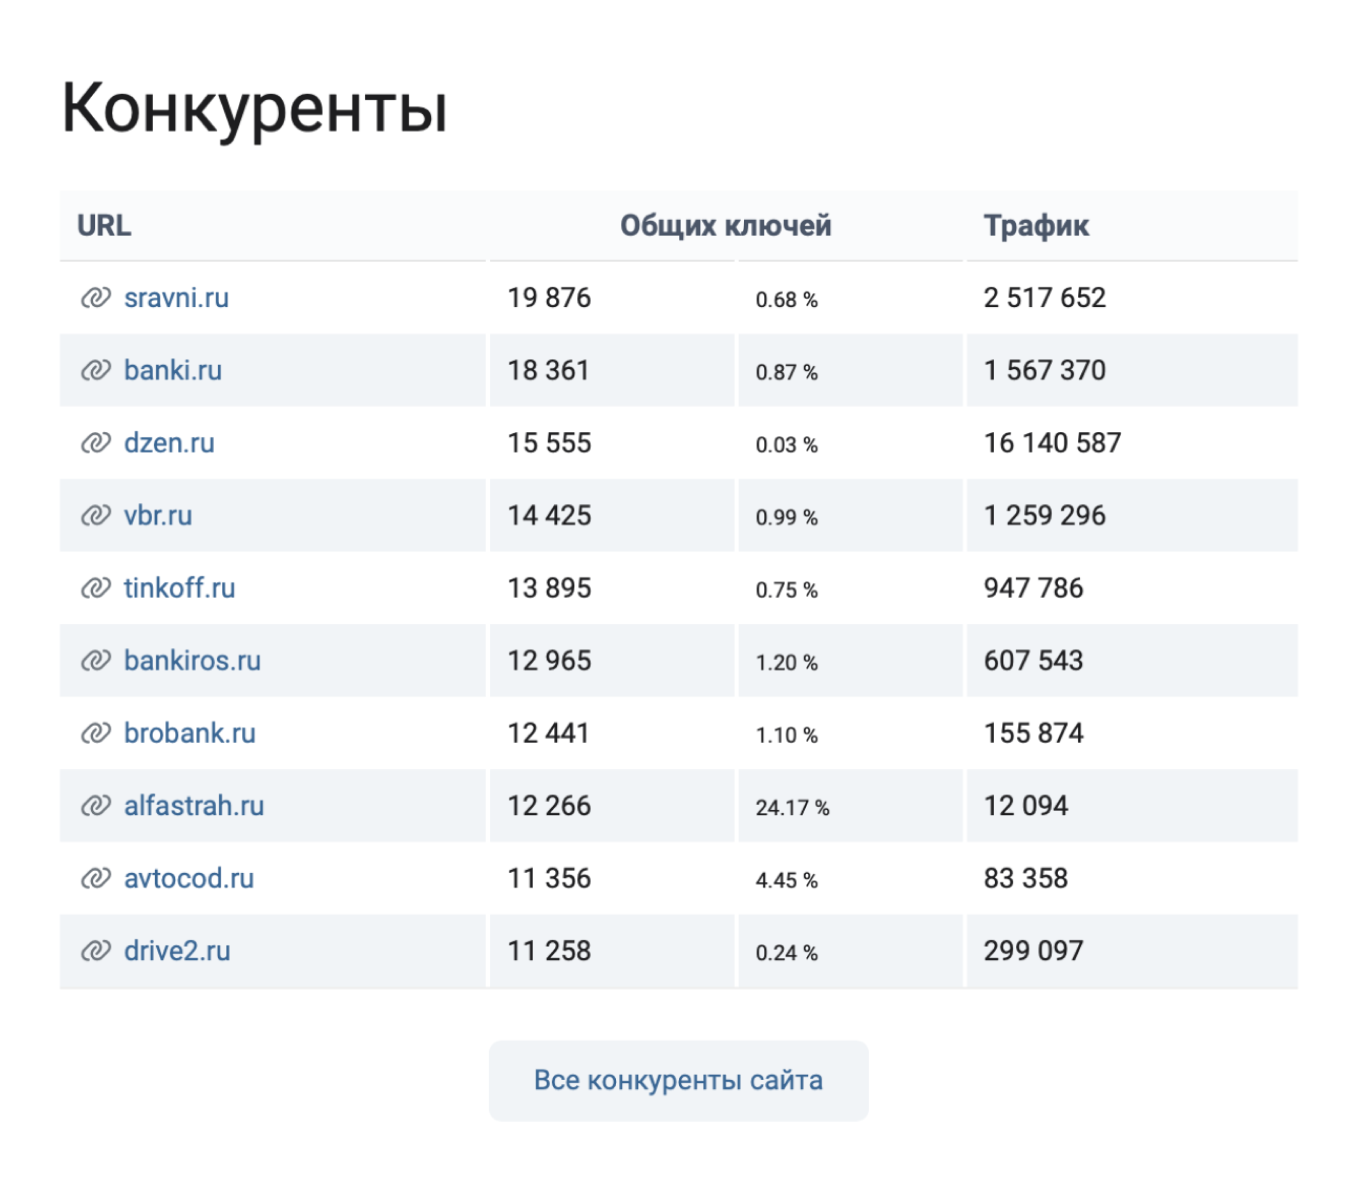Click the link icon beside banki.ru

click(x=94, y=370)
